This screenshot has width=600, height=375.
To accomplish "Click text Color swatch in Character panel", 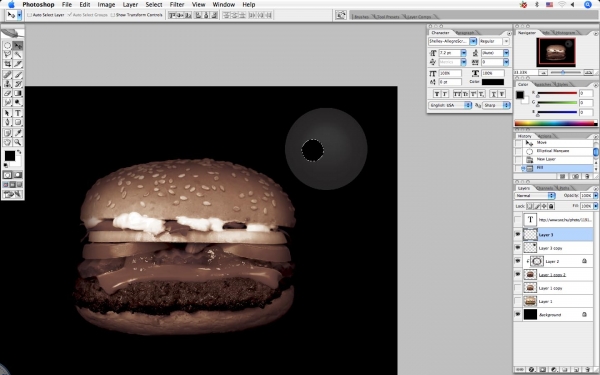I will [x=493, y=82].
